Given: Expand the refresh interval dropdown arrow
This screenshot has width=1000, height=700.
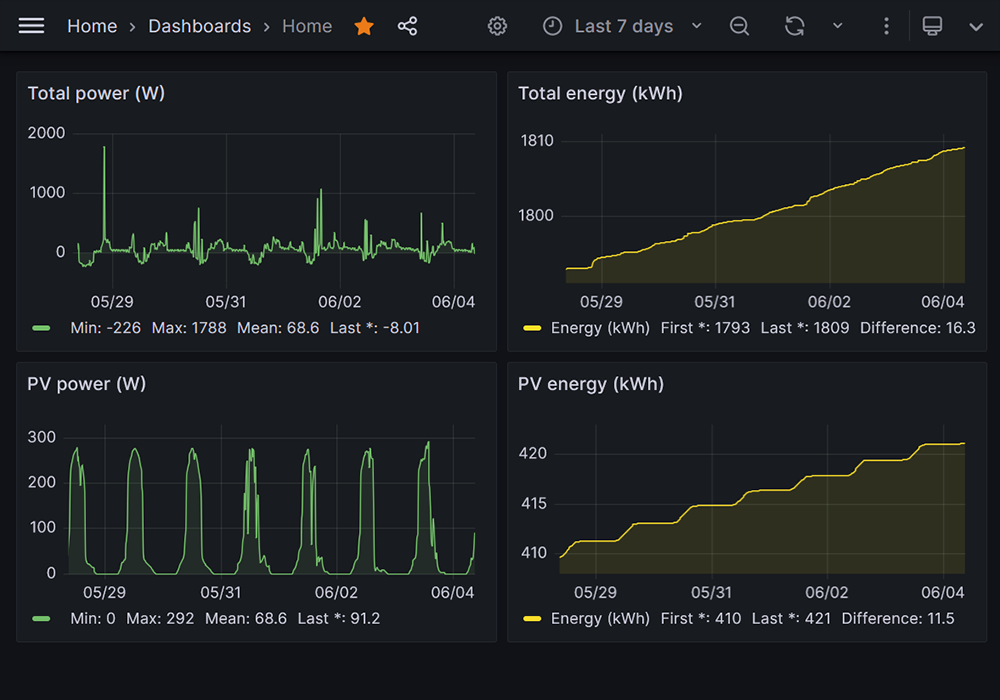Looking at the screenshot, I should [838, 27].
